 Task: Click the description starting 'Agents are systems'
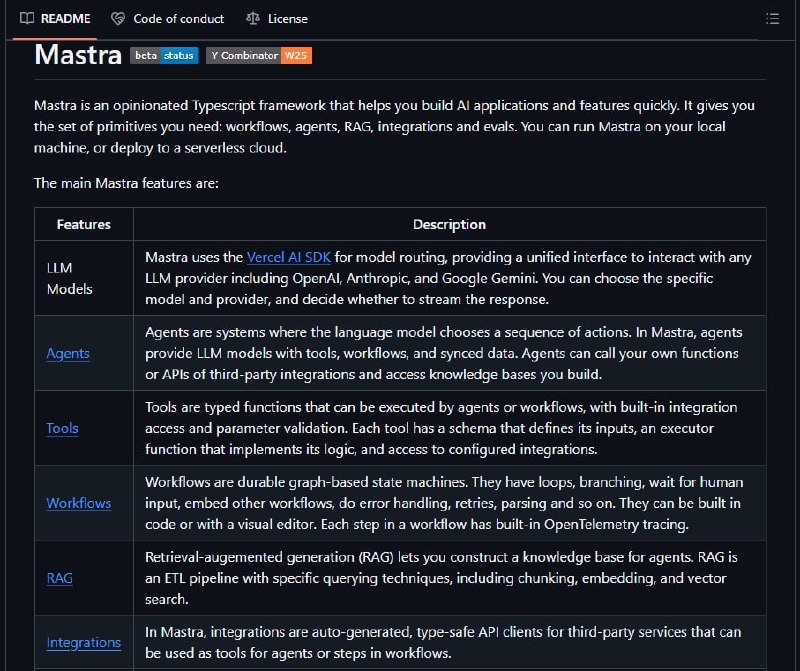tap(444, 353)
